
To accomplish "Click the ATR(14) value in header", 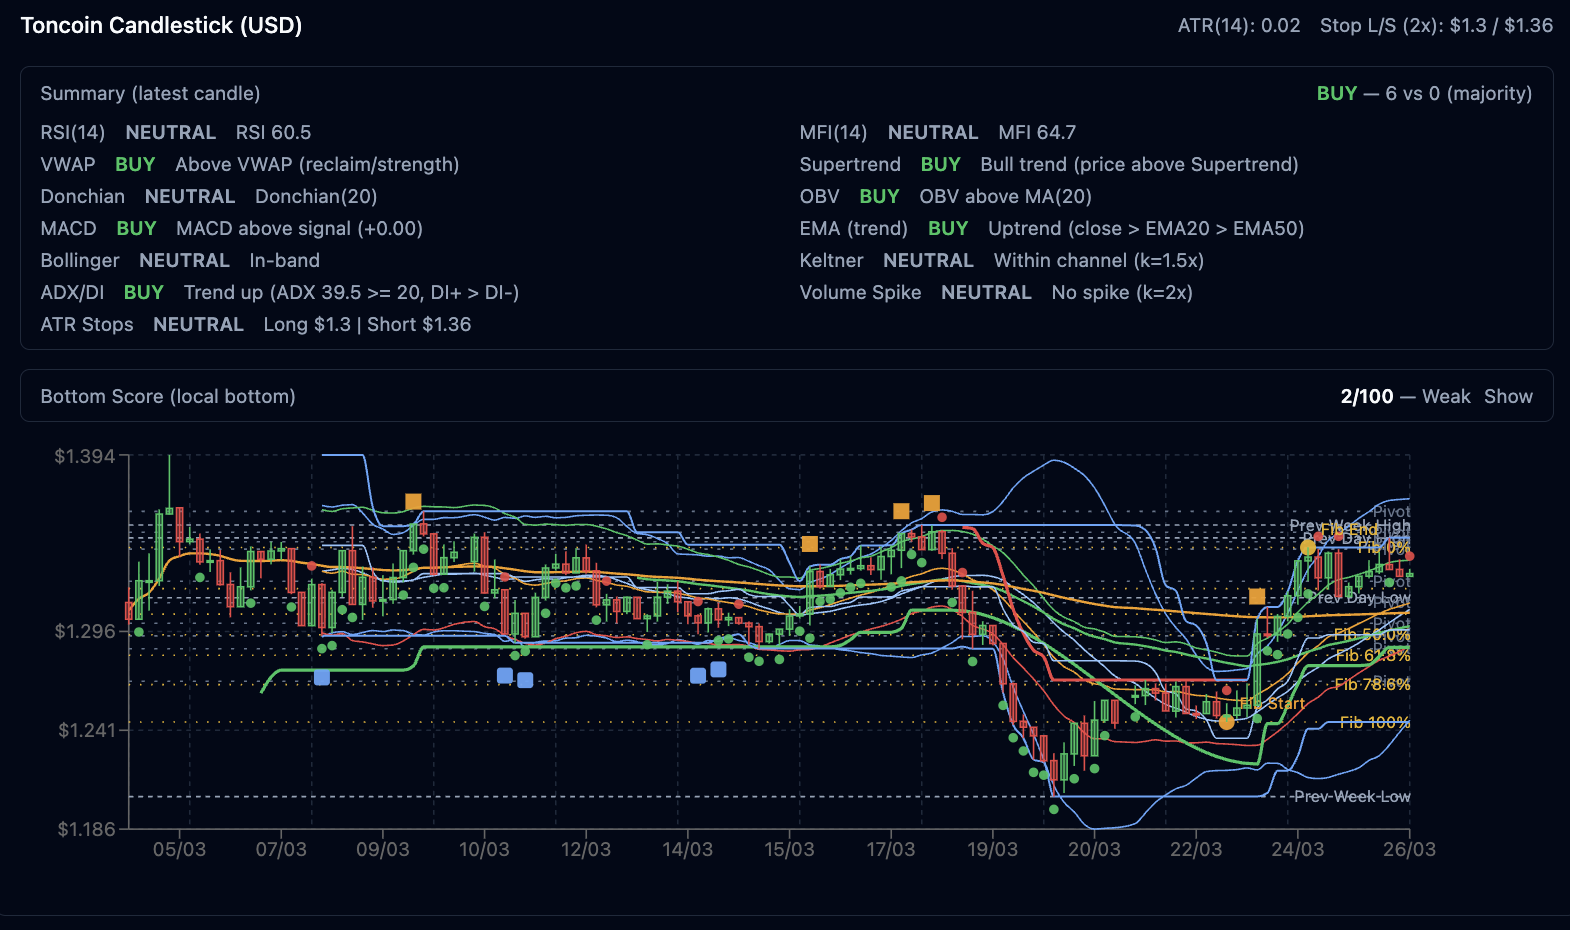I will [x=1238, y=25].
